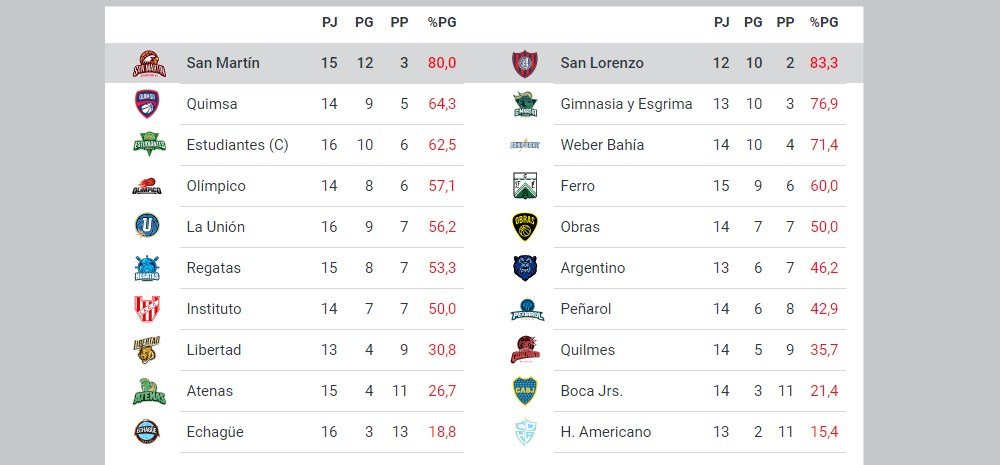Select the Estudiantes green logo

[x=148, y=145]
